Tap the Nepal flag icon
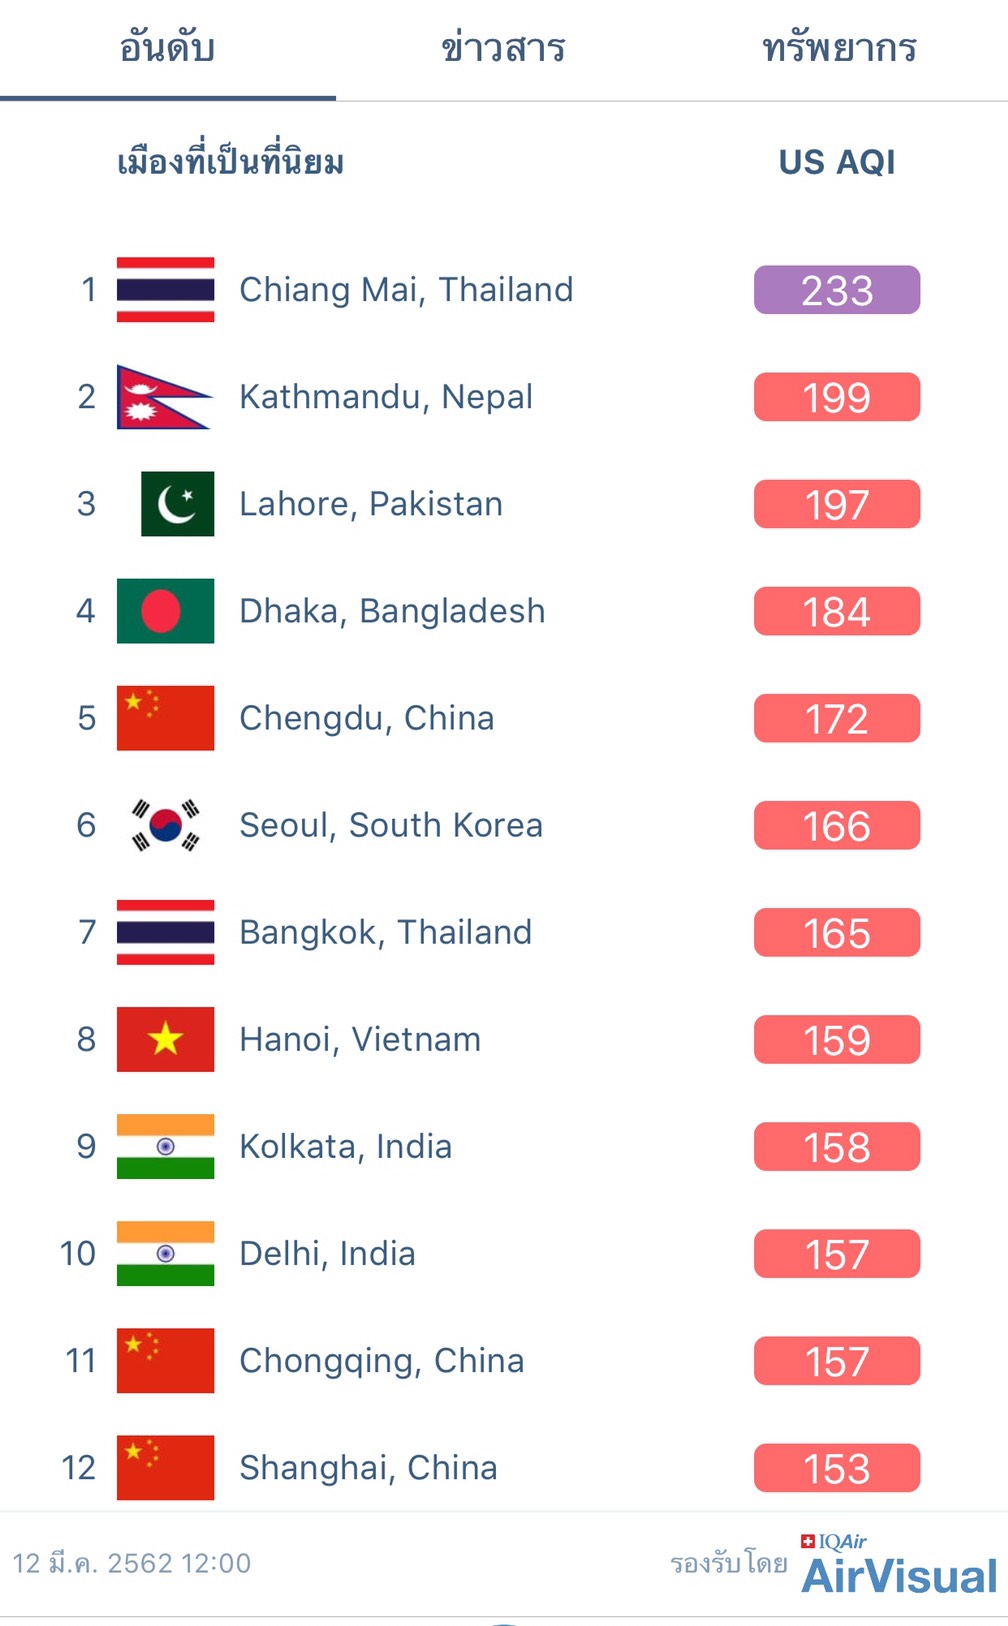This screenshot has height=1626, width=1008. (x=165, y=397)
